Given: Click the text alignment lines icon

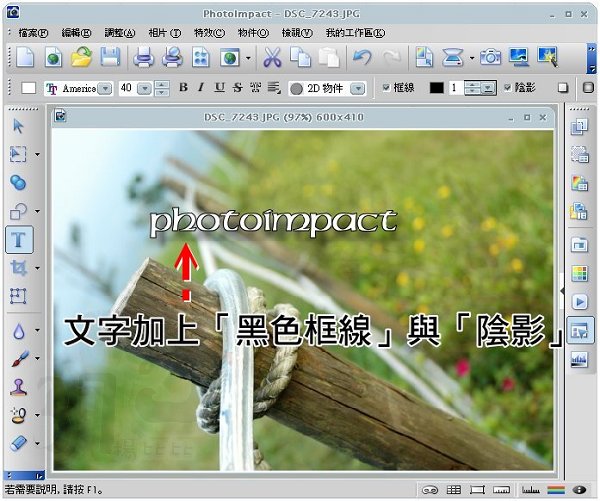Looking at the screenshot, I should coord(274,88).
